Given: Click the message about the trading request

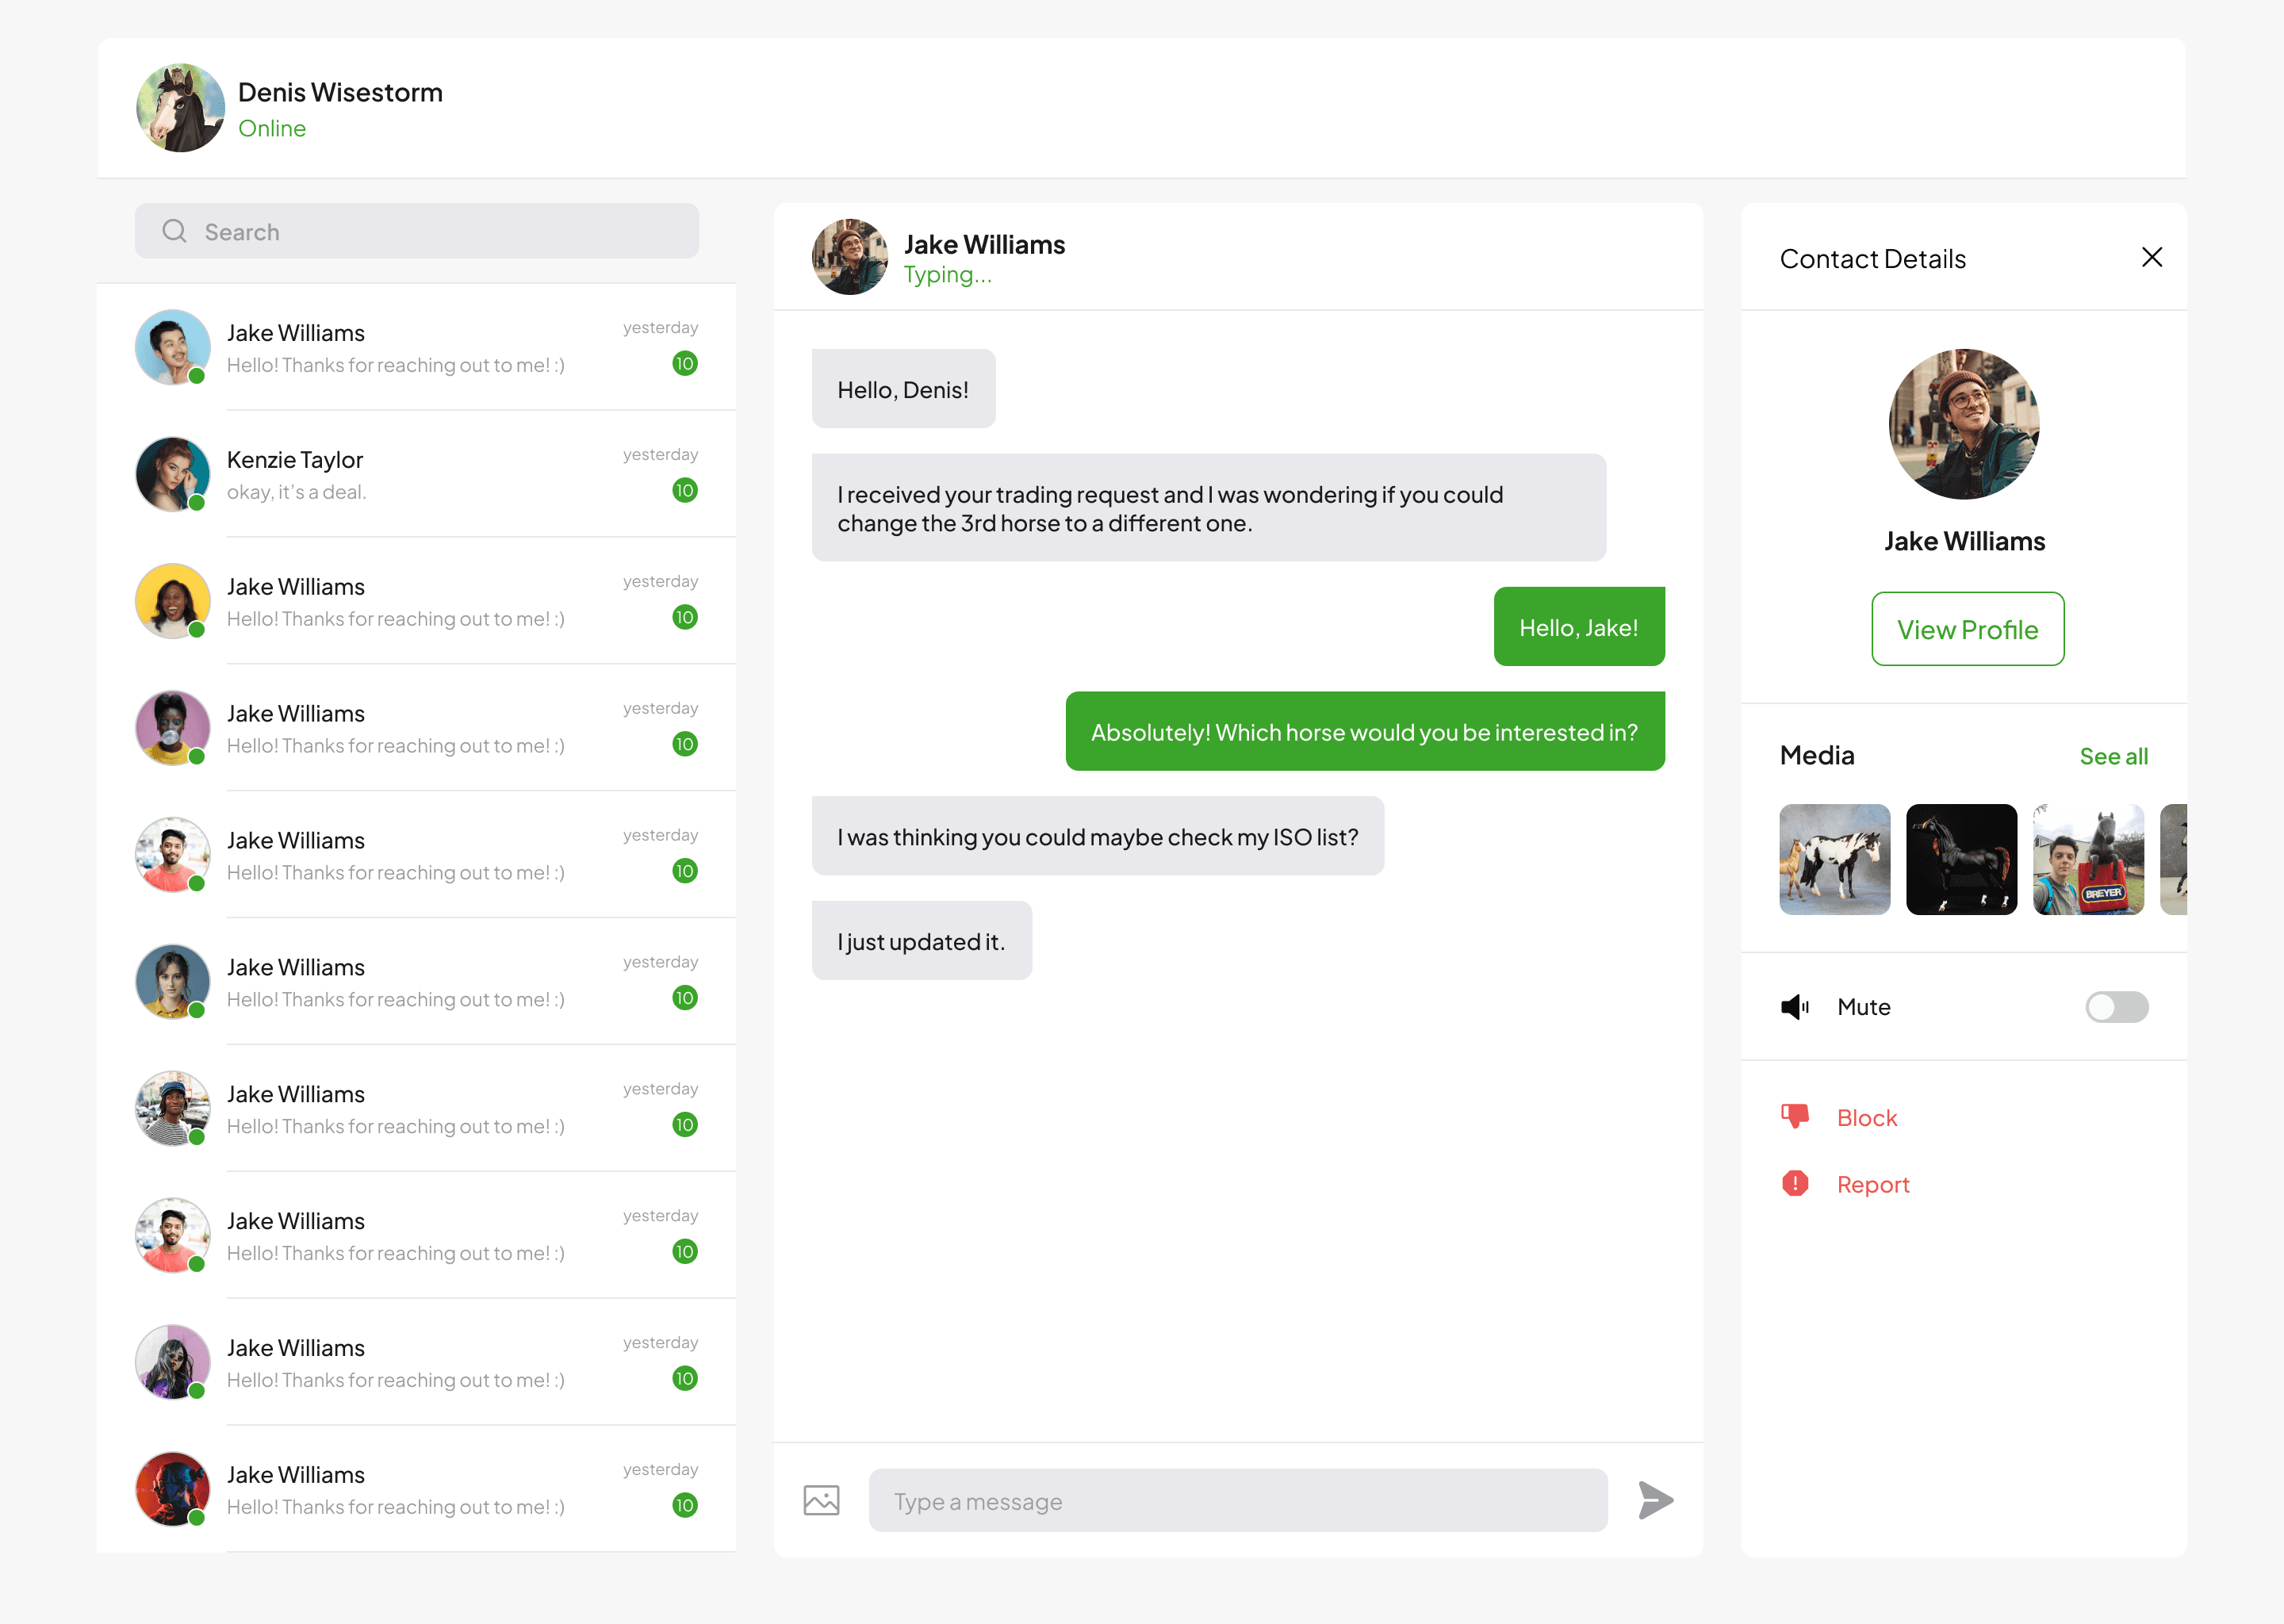Looking at the screenshot, I should [1209, 508].
